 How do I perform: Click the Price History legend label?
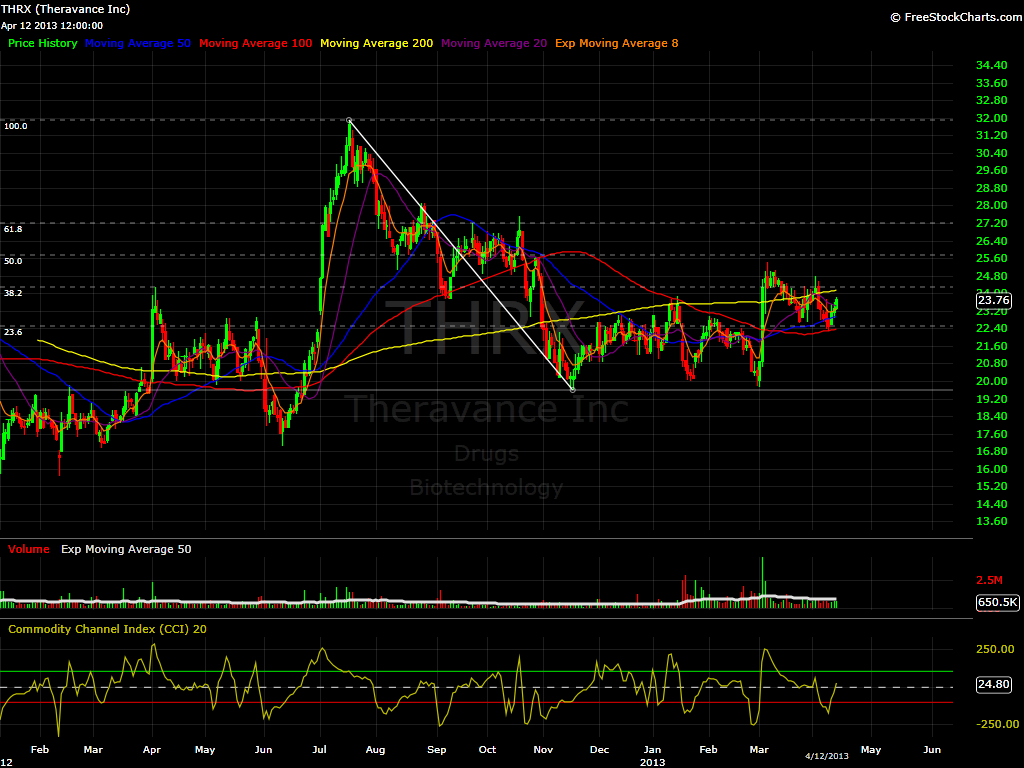[x=44, y=43]
